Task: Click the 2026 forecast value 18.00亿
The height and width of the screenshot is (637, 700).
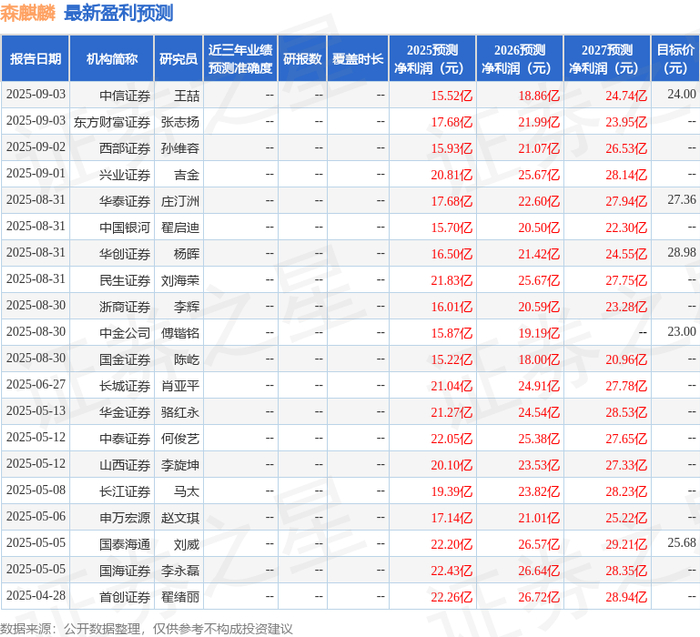Action: (539, 359)
